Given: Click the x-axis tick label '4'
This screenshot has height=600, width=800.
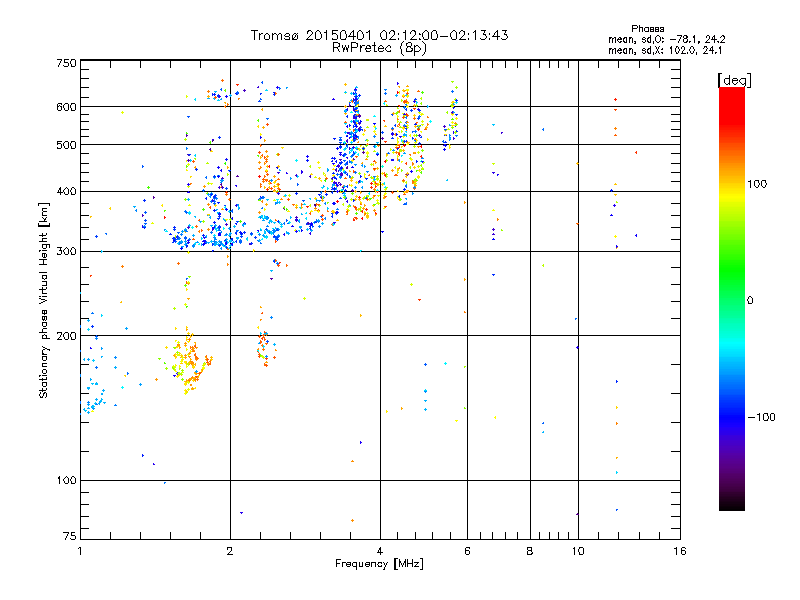Looking at the screenshot, I should coord(380,551).
